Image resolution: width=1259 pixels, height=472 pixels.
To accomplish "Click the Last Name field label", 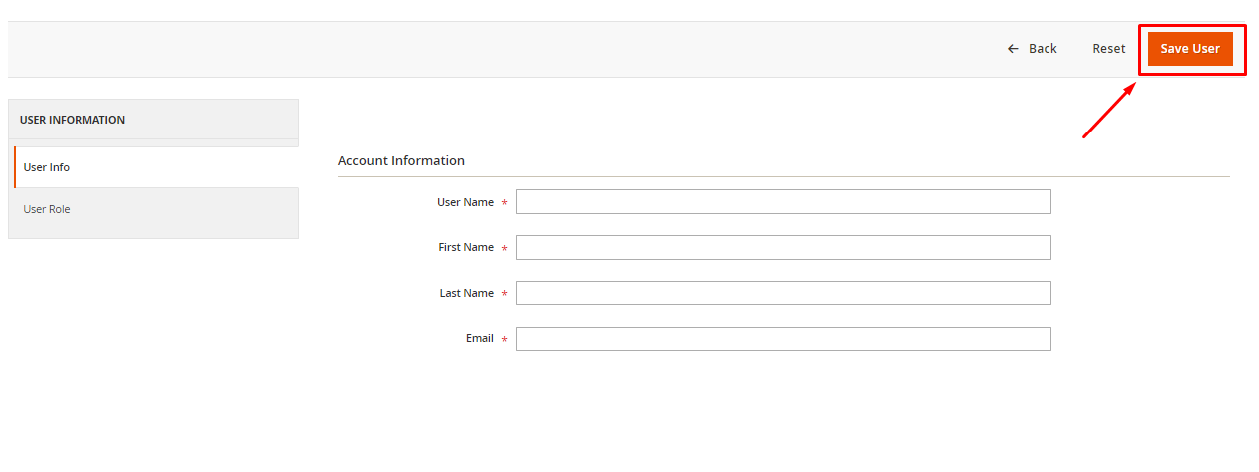I will [467, 293].
